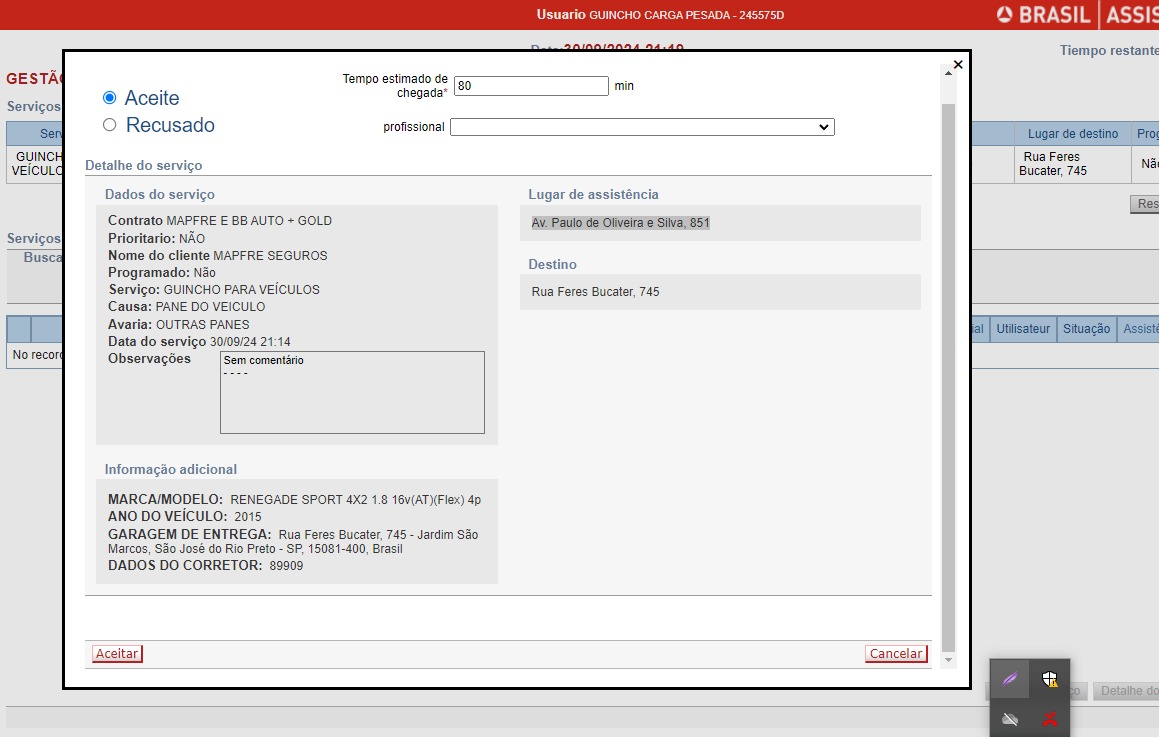Open the profissional dropdown
Image resolution: width=1159 pixels, height=737 pixels.
coord(642,127)
